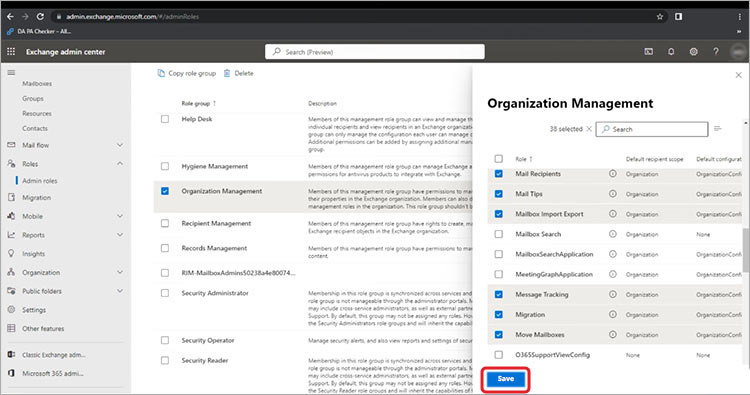Open the notifications bell

tap(671, 52)
